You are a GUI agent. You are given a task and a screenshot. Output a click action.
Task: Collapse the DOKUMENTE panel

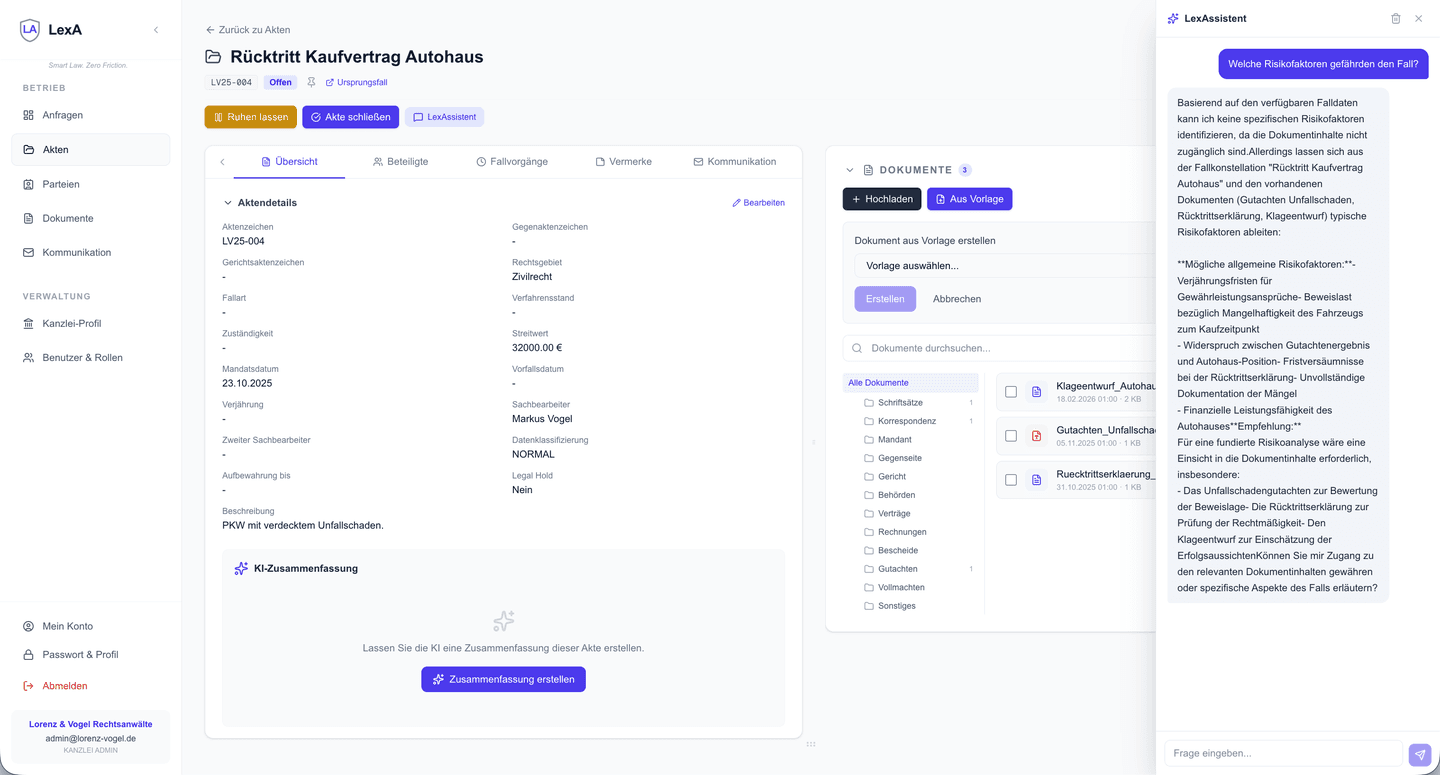850,169
